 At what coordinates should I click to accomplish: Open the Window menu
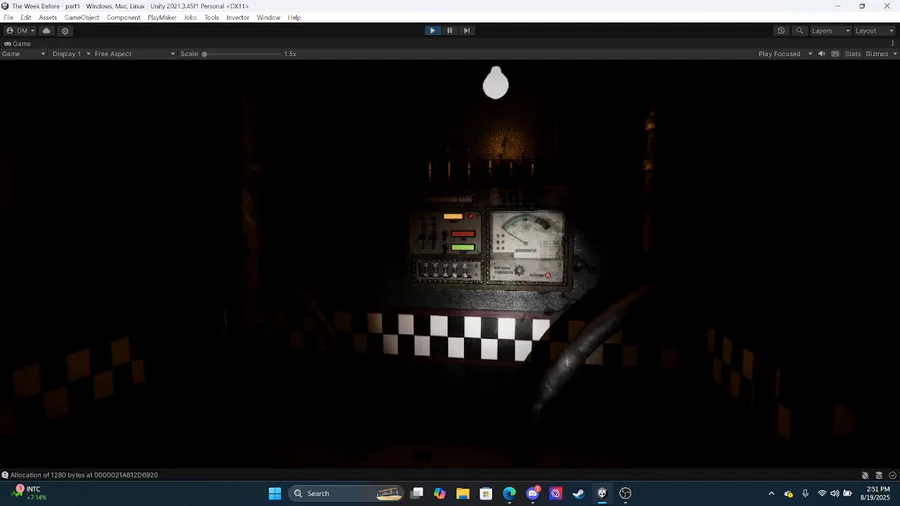268,18
